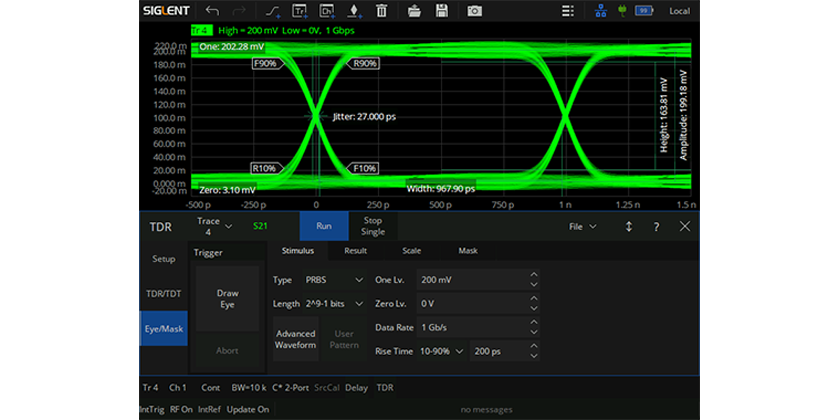840x420 pixels.
Task: Switch to the Result tab
Action: tap(355, 251)
